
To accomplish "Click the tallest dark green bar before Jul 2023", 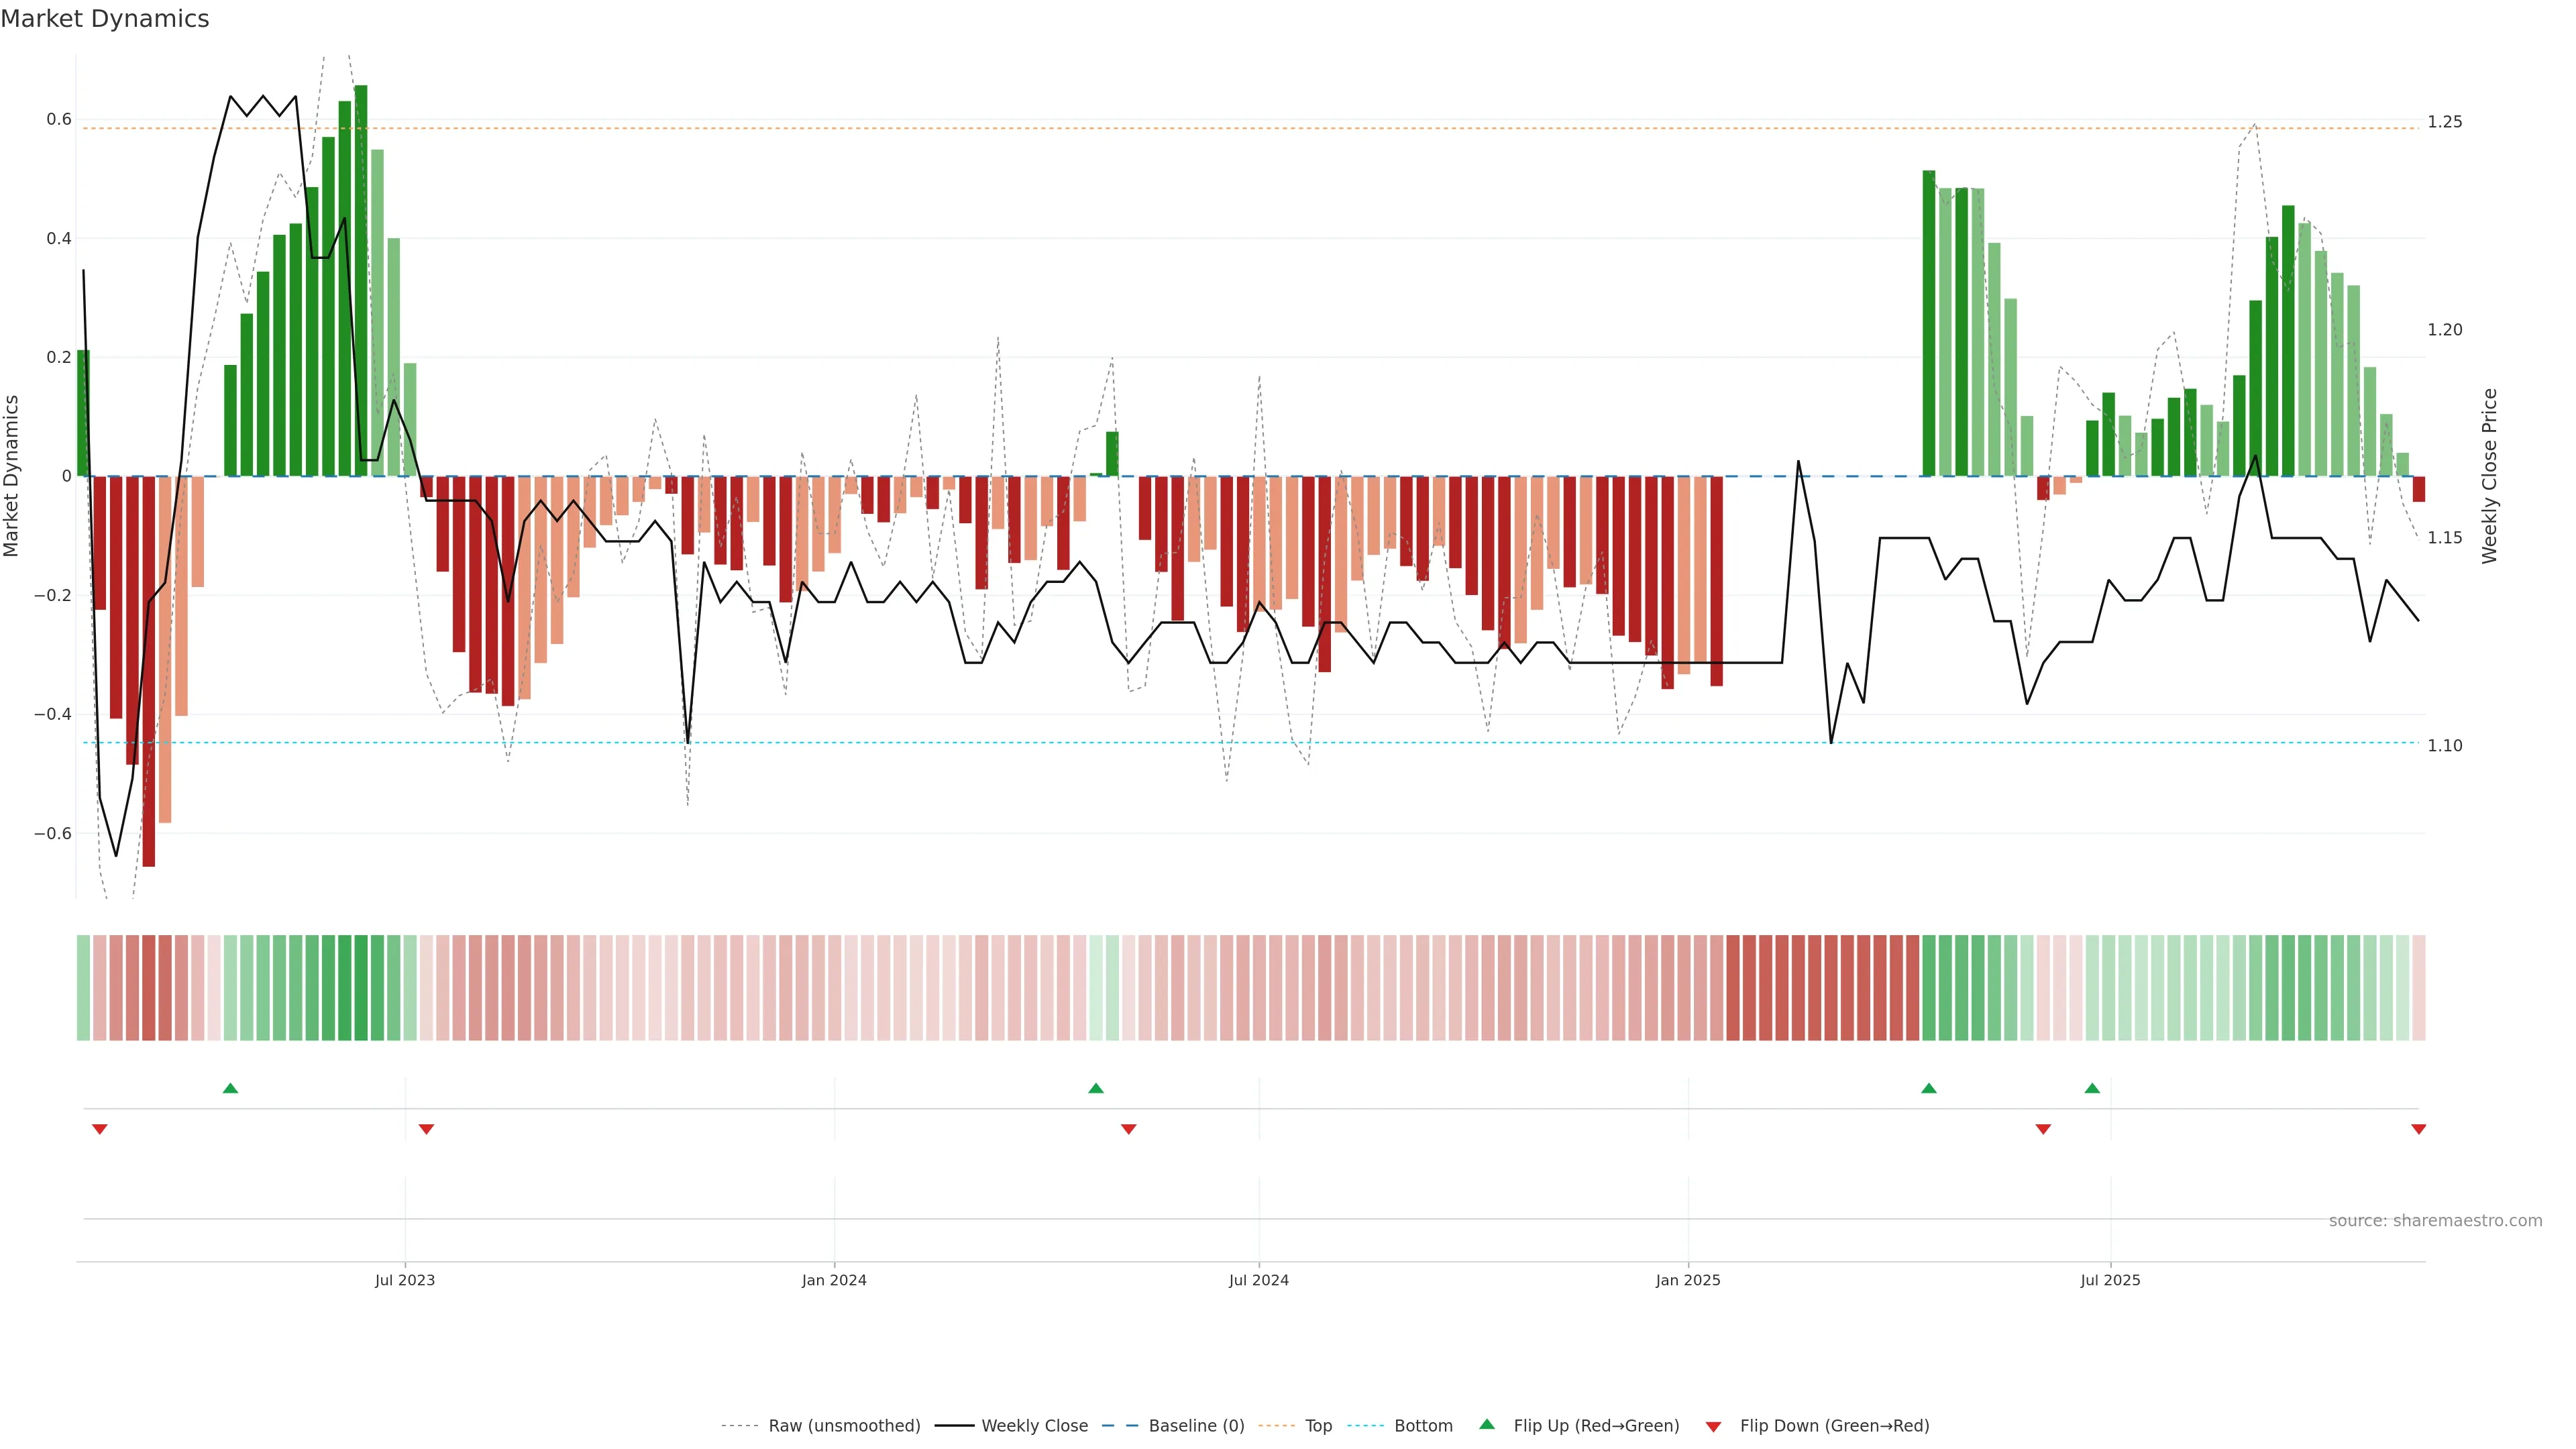I will point(361,280).
